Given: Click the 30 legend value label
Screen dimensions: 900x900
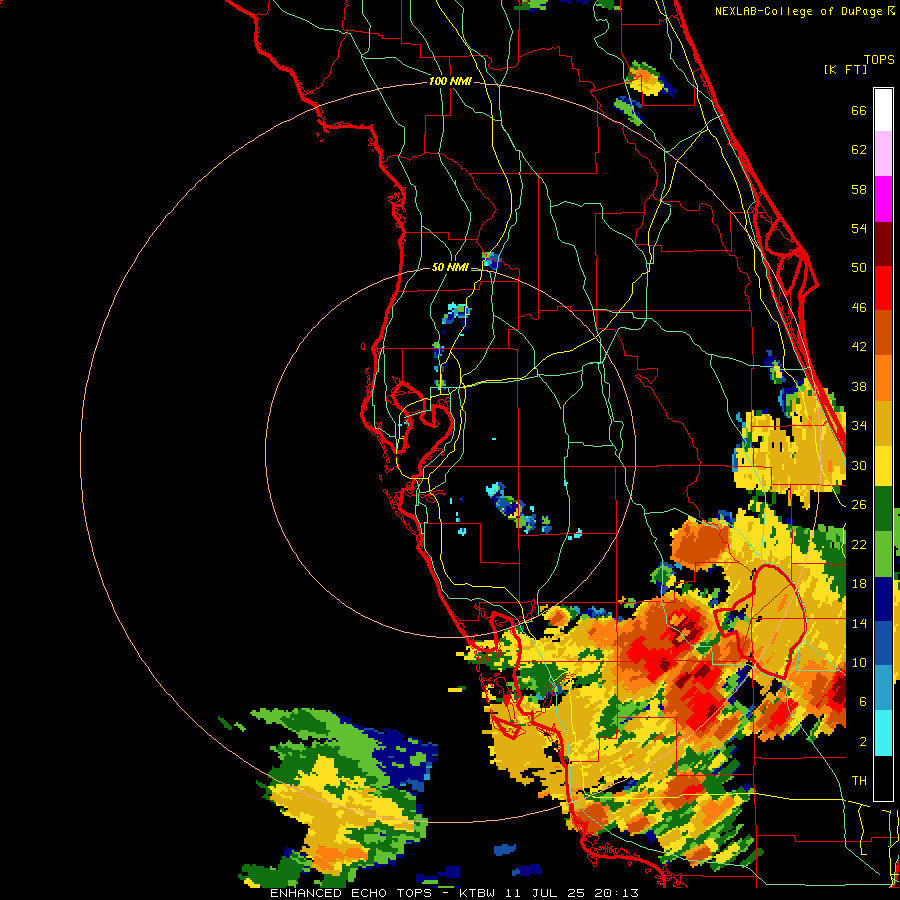Looking at the screenshot, I should coord(859,465).
